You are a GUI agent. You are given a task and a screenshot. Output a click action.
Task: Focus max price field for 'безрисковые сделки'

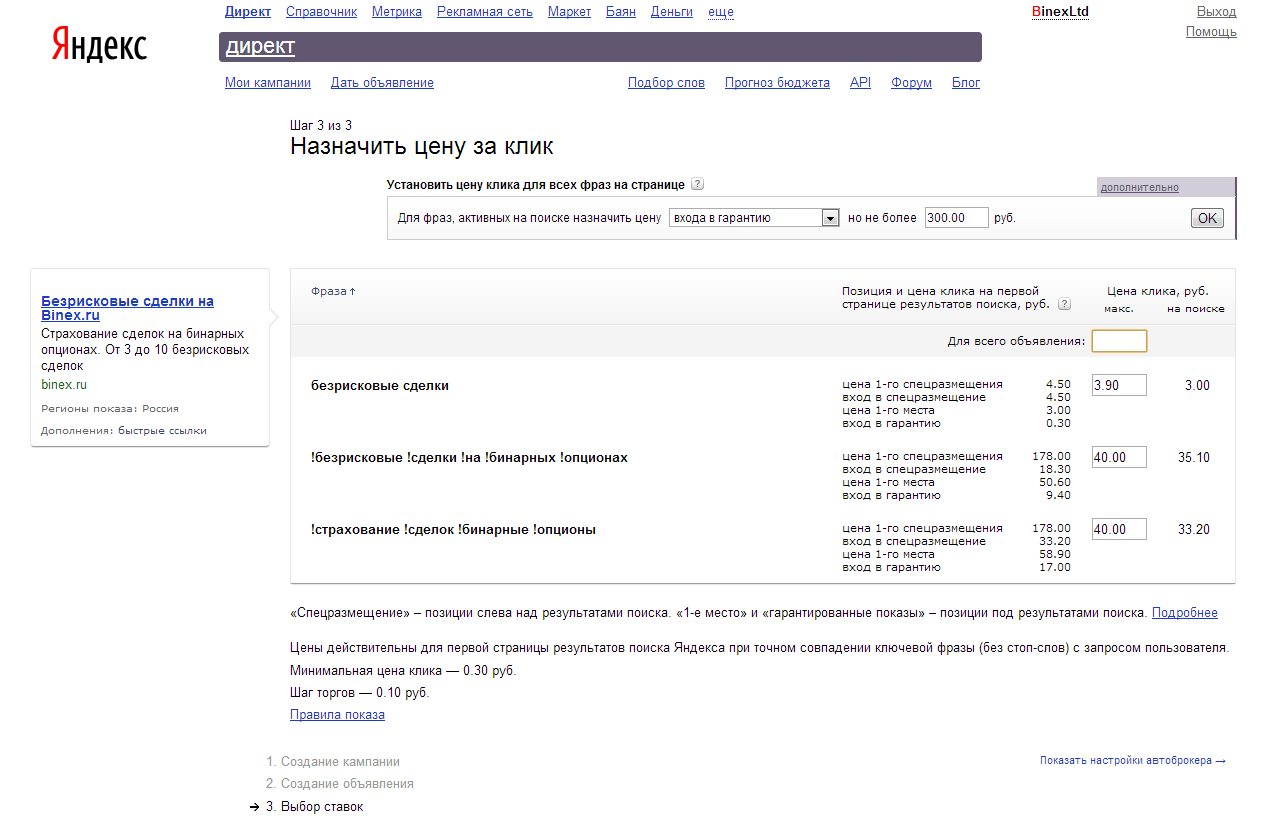click(x=1119, y=385)
